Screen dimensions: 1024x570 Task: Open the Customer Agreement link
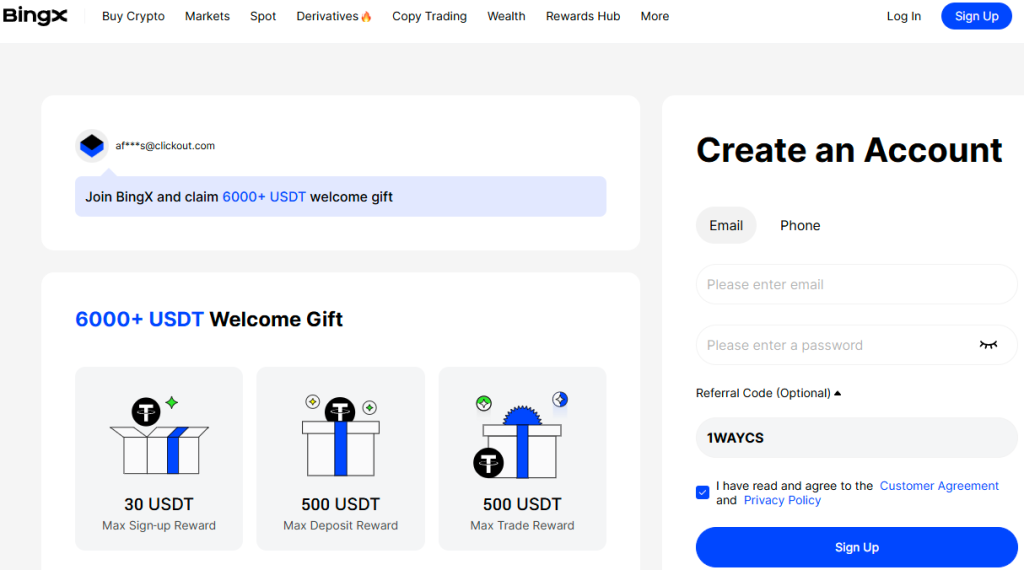[x=939, y=486]
